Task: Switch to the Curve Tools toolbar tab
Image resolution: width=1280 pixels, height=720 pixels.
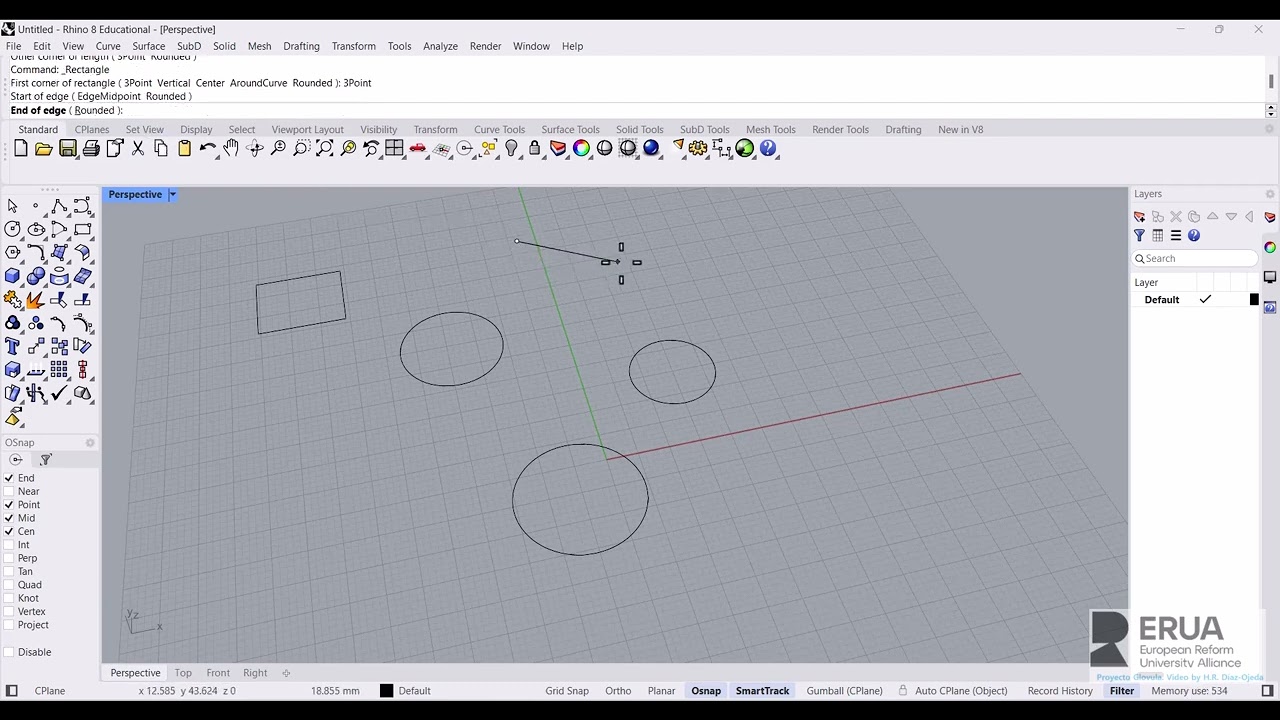Action: [499, 129]
